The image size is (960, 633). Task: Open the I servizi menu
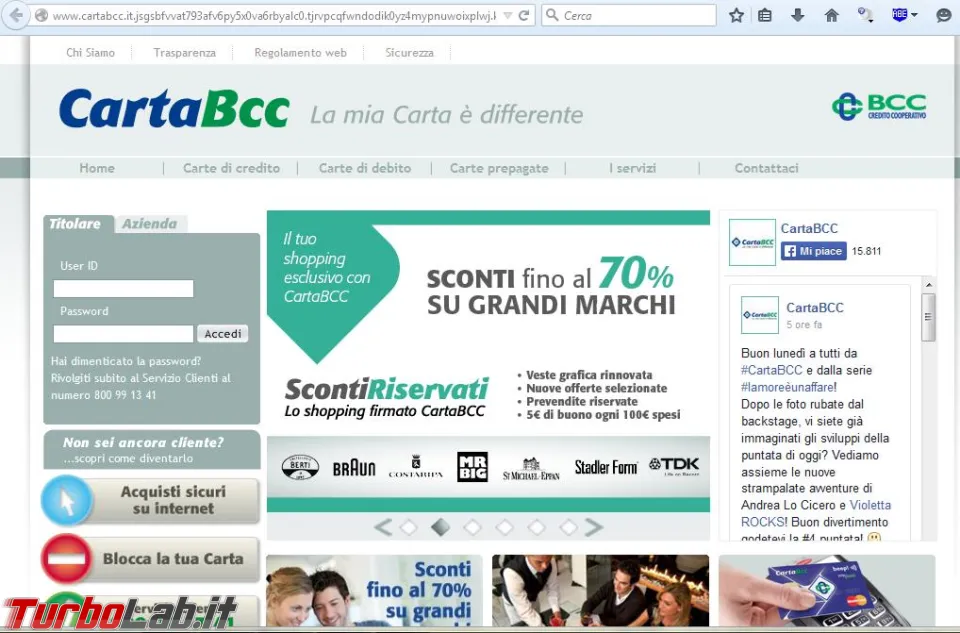pyautogui.click(x=632, y=168)
